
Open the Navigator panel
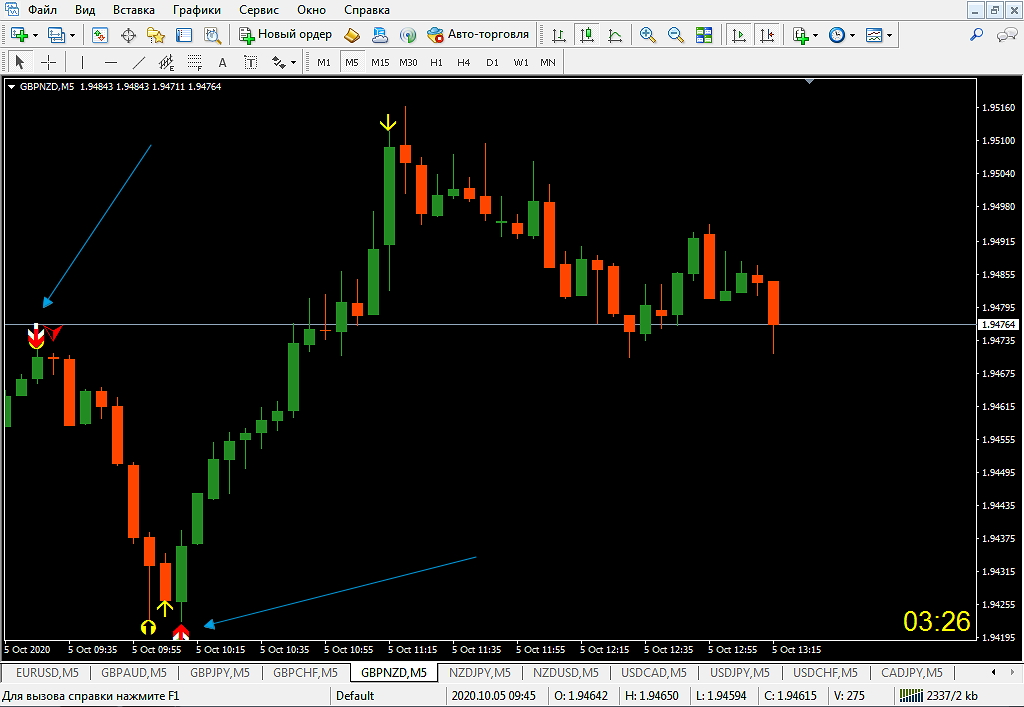point(155,35)
